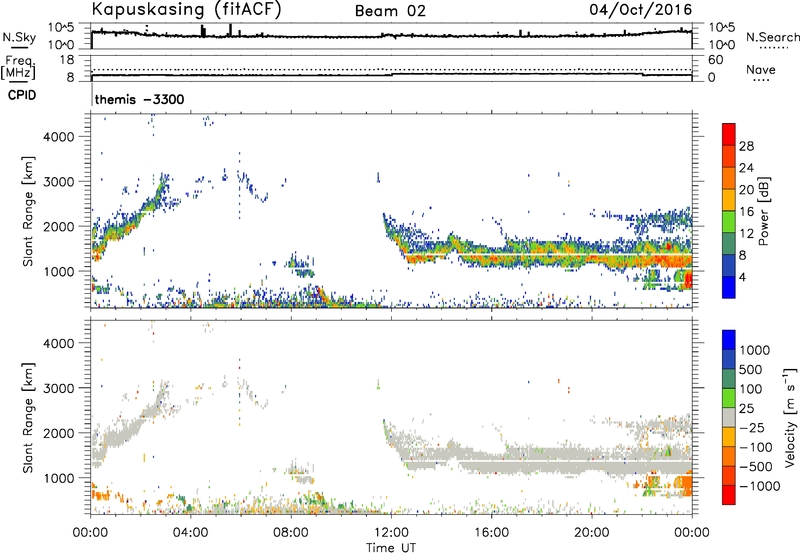Click the '4000' tick on power panel
Screen dimensions: 800x554
pos(59,137)
